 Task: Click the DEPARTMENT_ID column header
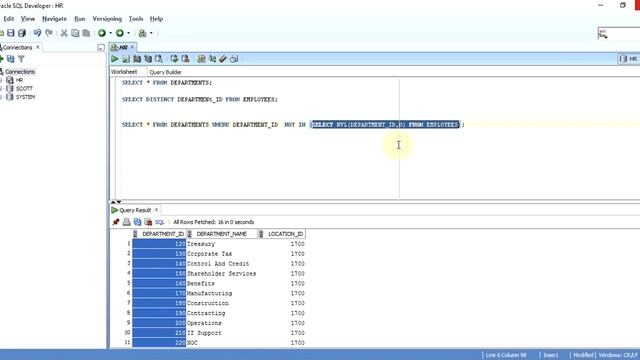[x=159, y=234]
